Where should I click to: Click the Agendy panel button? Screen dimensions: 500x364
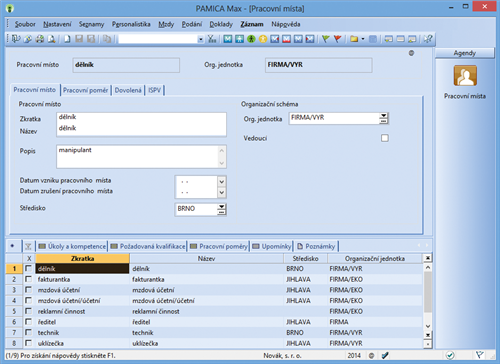pyautogui.click(x=465, y=53)
